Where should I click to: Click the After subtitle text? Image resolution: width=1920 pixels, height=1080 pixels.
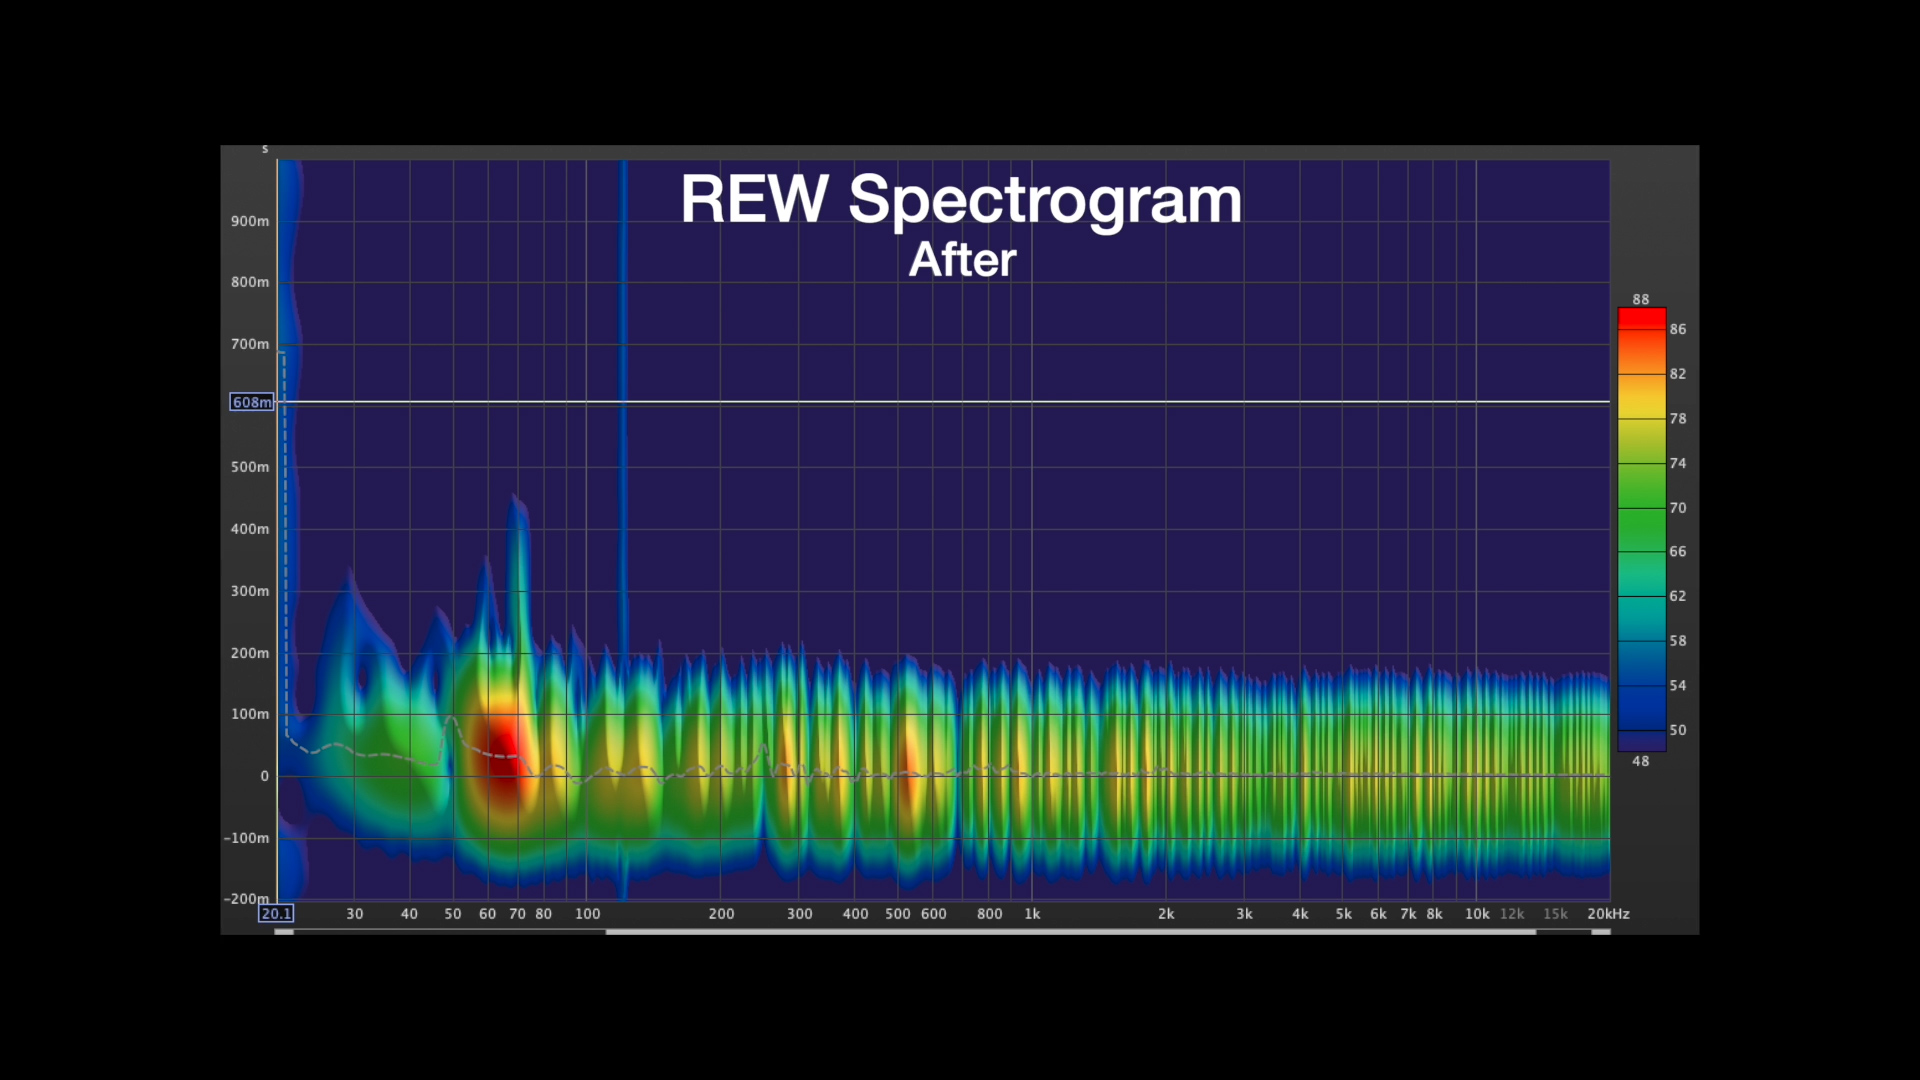962,260
